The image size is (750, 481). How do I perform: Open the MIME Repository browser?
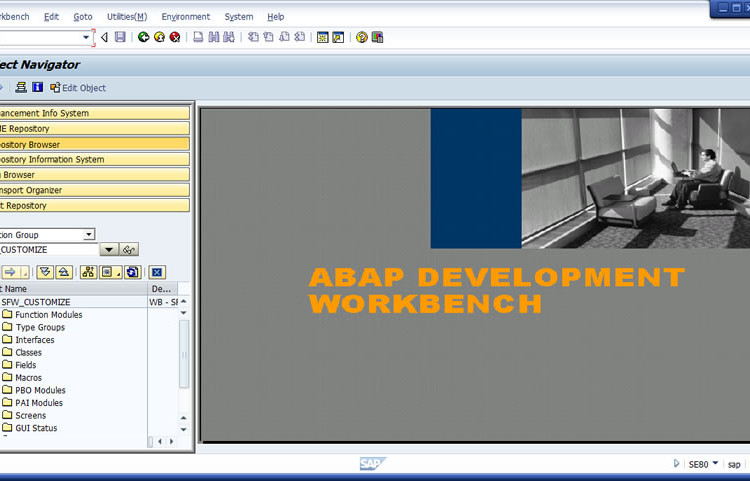(x=95, y=129)
